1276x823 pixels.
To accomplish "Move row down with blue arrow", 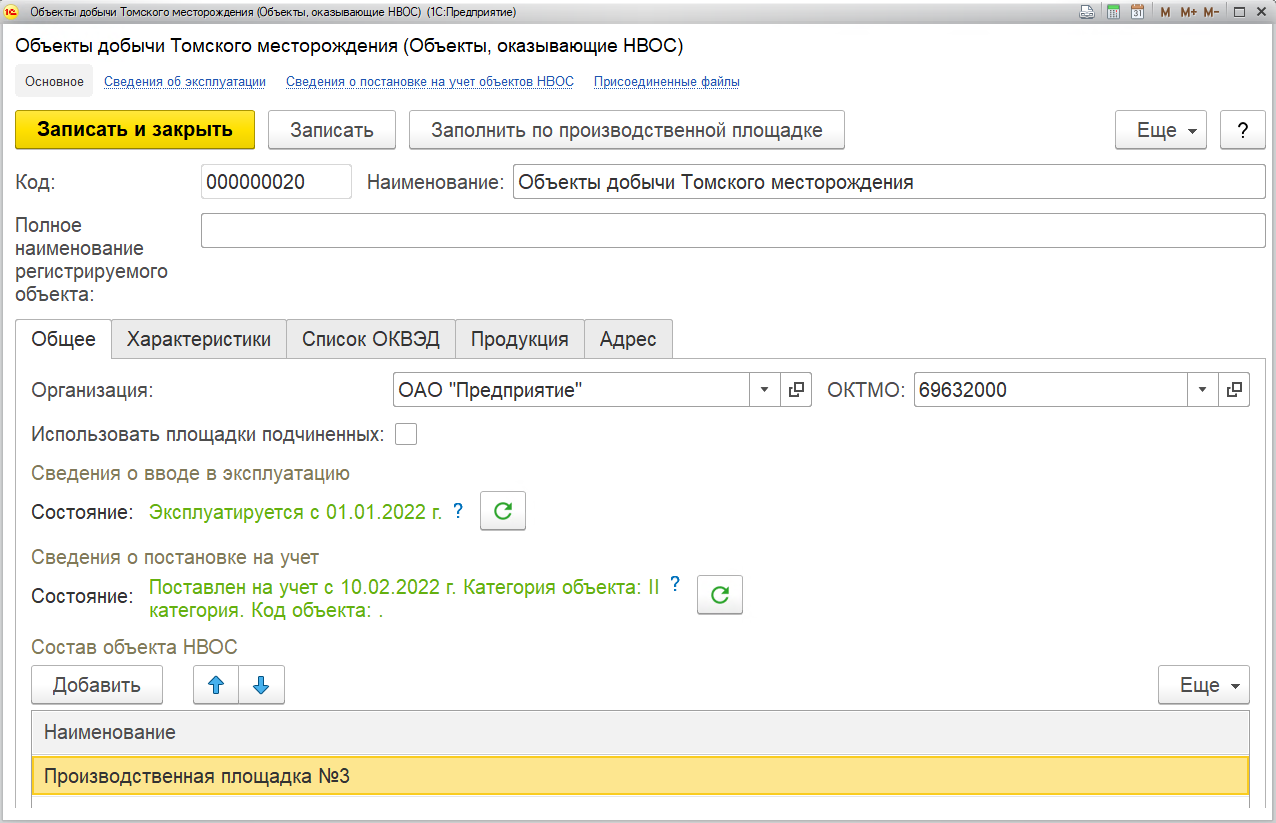I will point(261,685).
